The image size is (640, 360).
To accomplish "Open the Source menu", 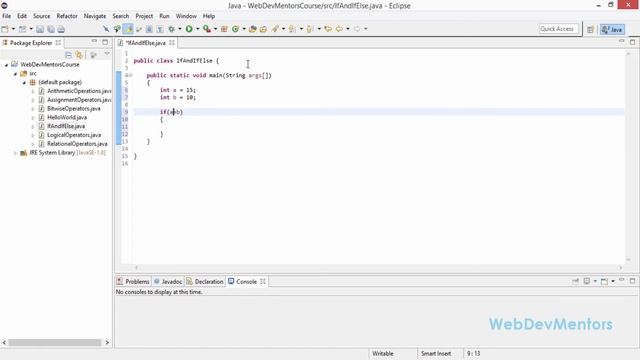I will 42,16.
